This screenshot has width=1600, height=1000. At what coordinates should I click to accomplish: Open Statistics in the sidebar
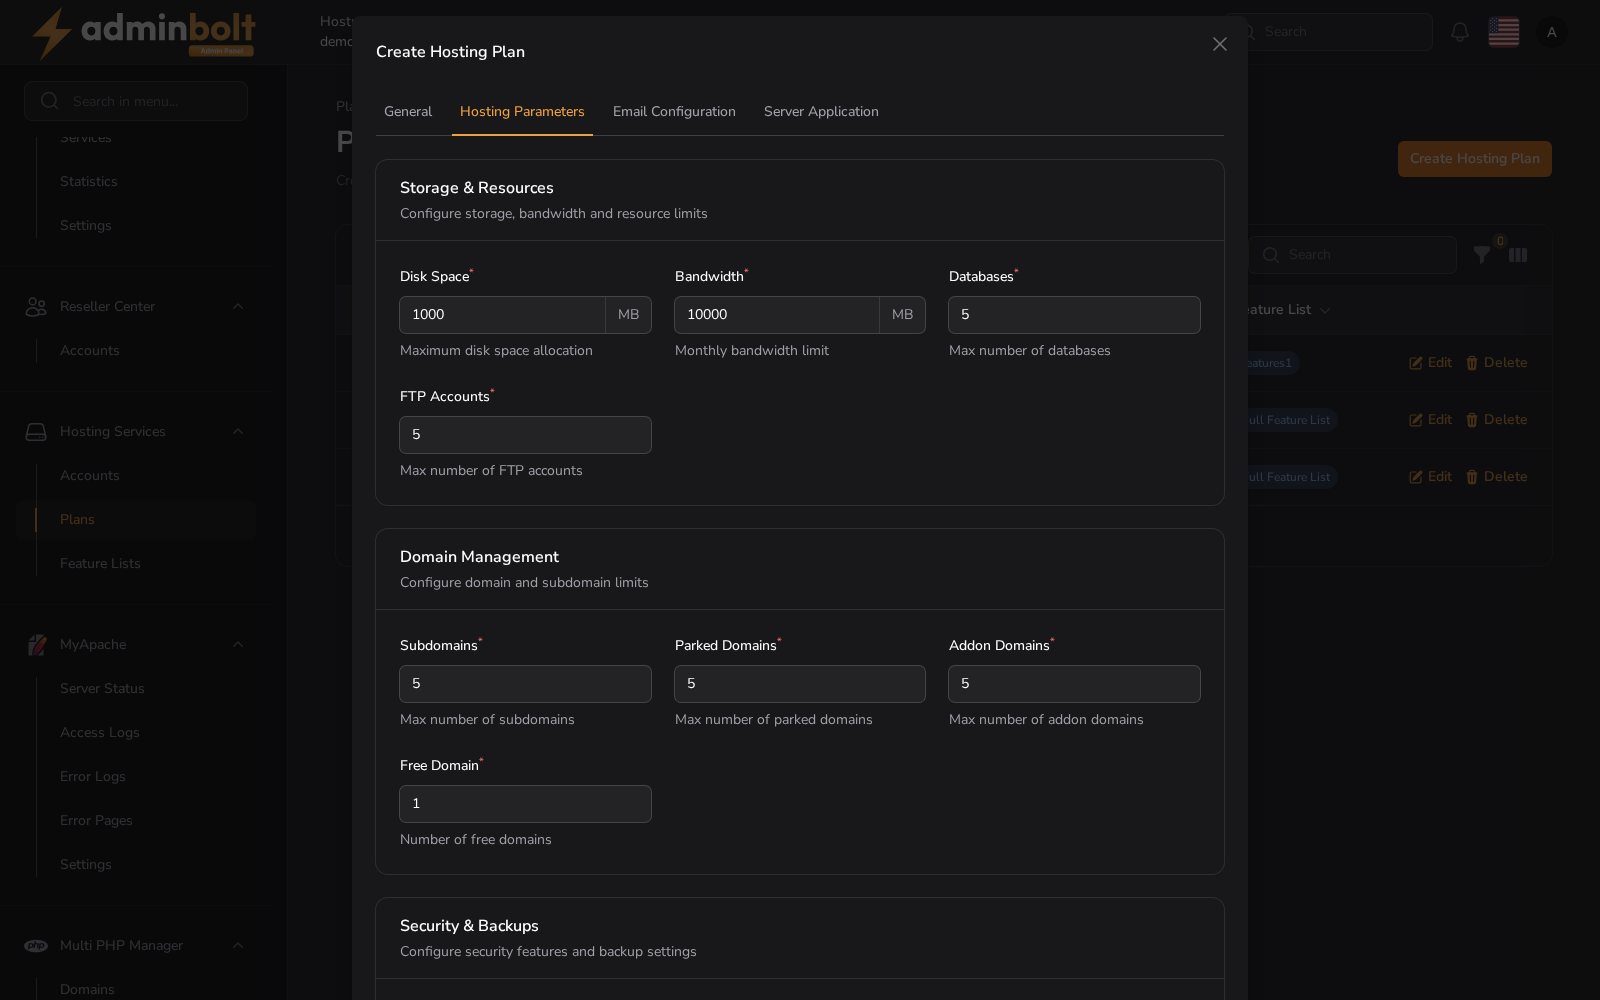[89, 182]
